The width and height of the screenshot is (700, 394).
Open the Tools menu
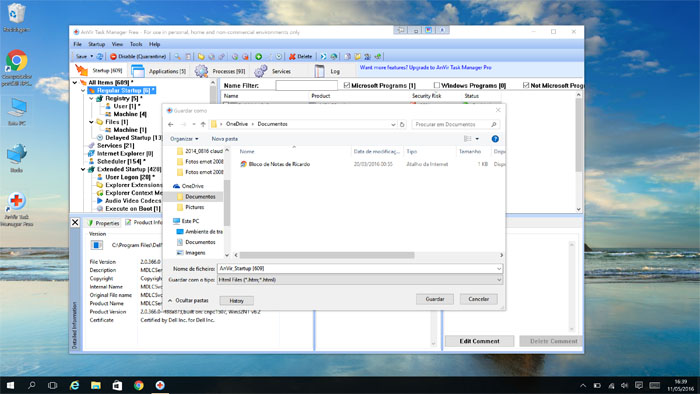[136, 44]
